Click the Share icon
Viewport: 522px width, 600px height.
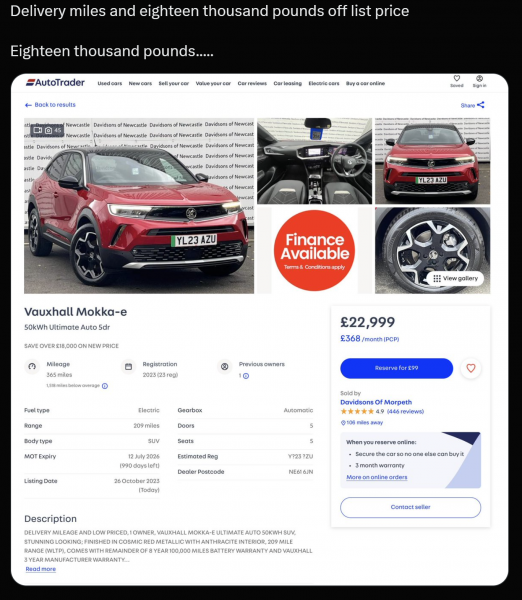(x=481, y=105)
